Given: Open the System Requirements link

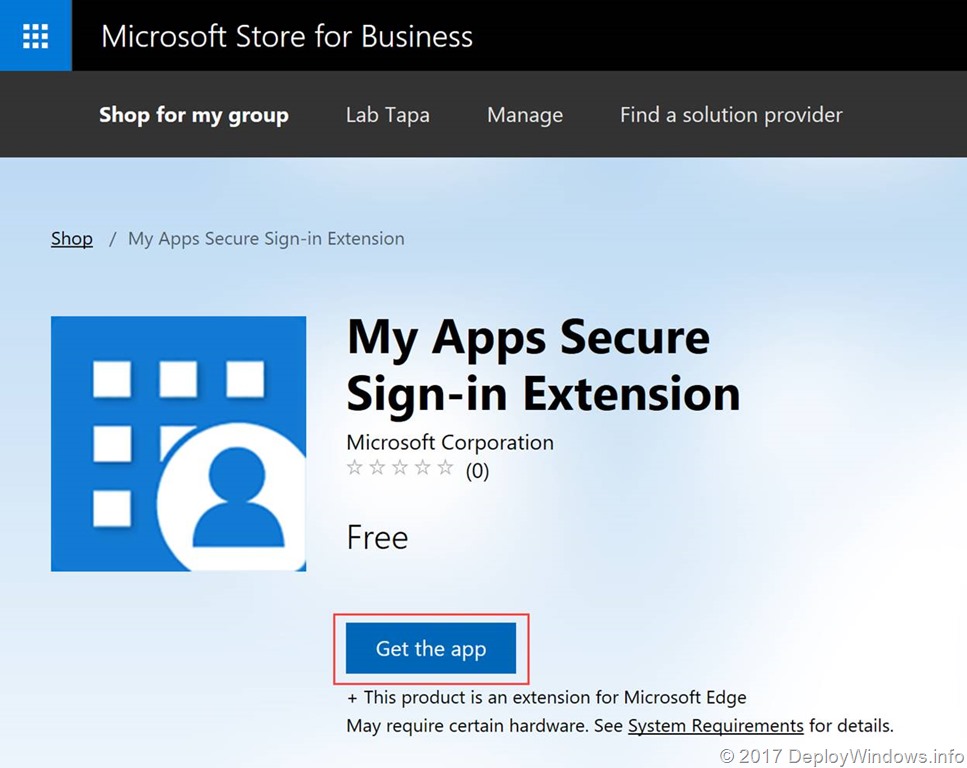Looking at the screenshot, I should pyautogui.click(x=715, y=725).
